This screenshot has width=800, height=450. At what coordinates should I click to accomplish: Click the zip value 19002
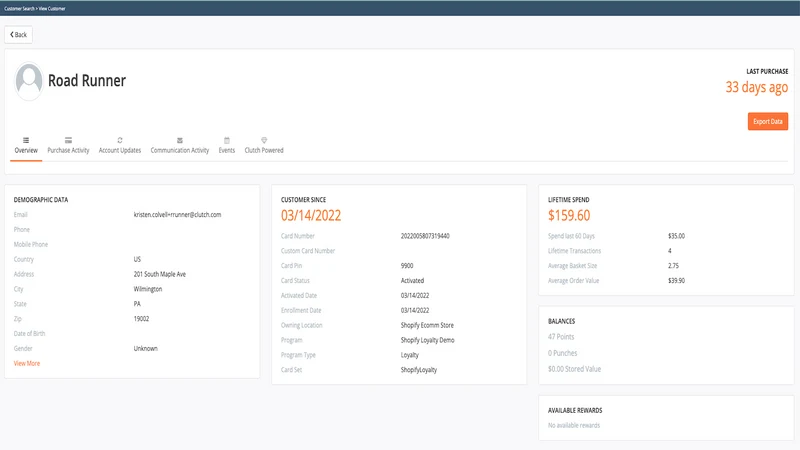point(141,318)
